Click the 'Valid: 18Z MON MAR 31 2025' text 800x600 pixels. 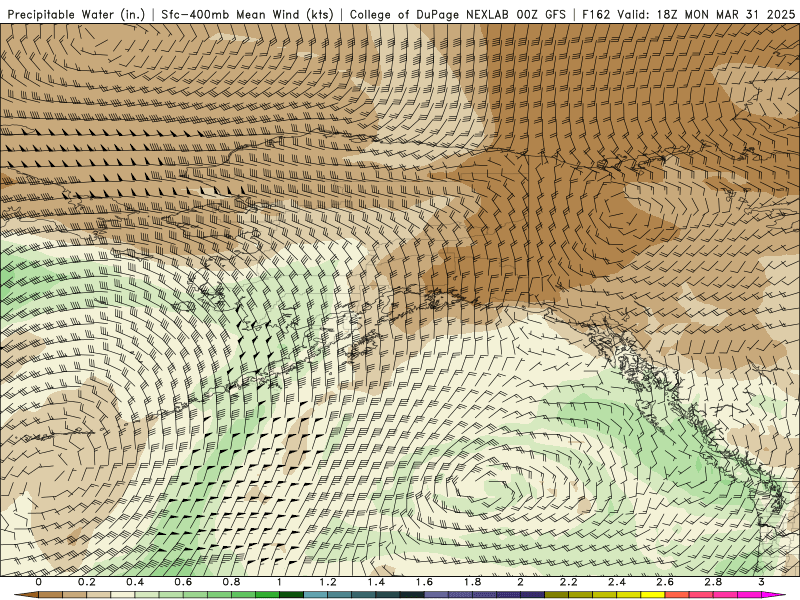pyautogui.click(x=706, y=14)
